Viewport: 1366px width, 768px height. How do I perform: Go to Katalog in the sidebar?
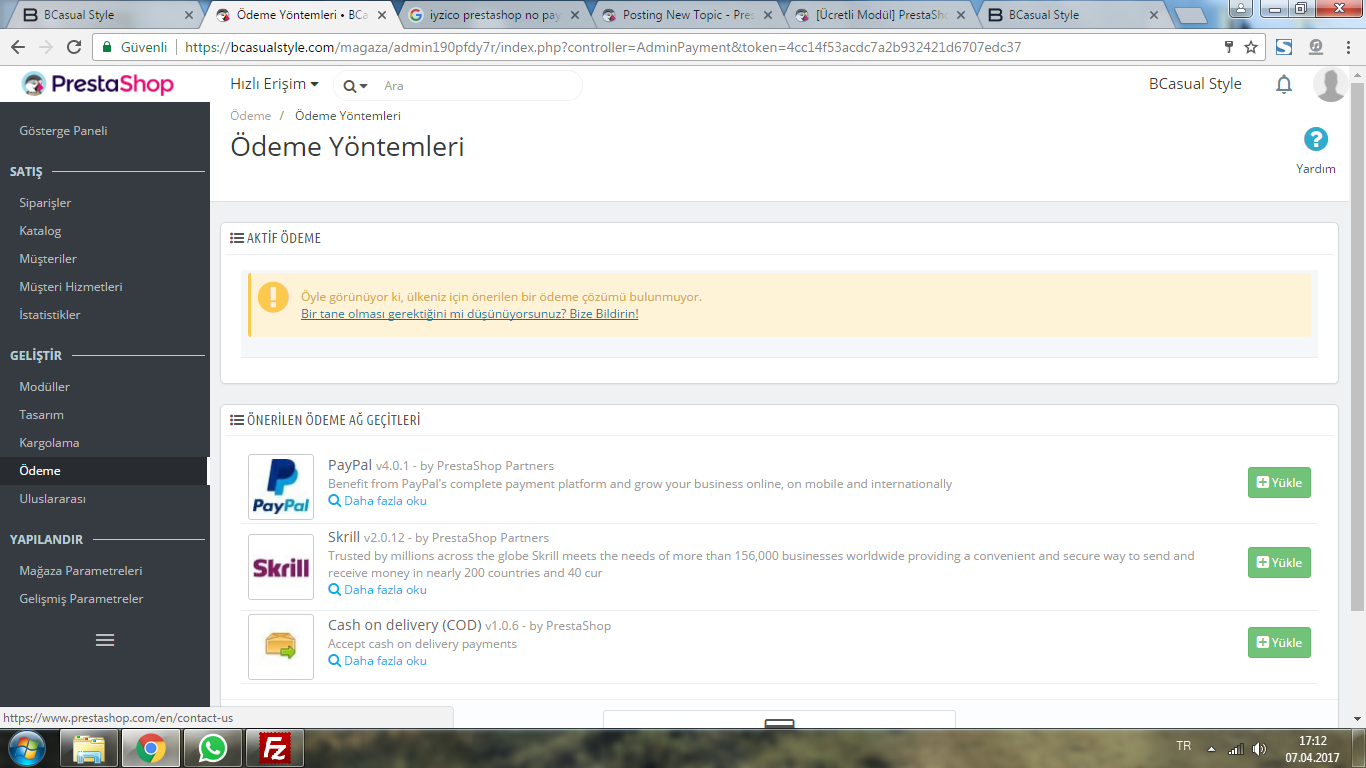(x=40, y=231)
